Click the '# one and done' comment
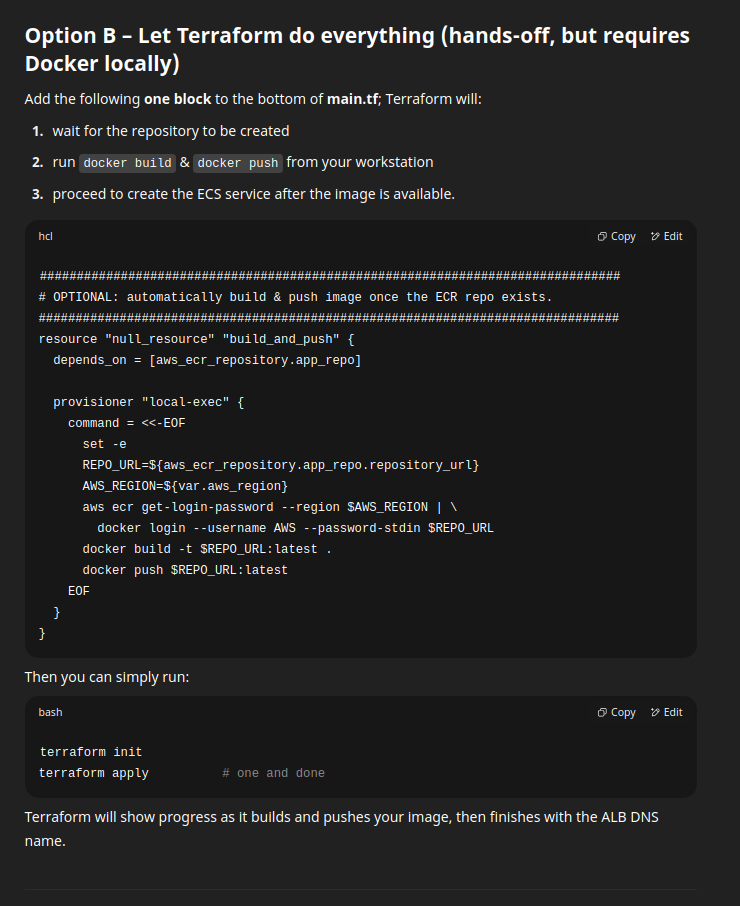This screenshot has height=906, width=740. click(274, 773)
